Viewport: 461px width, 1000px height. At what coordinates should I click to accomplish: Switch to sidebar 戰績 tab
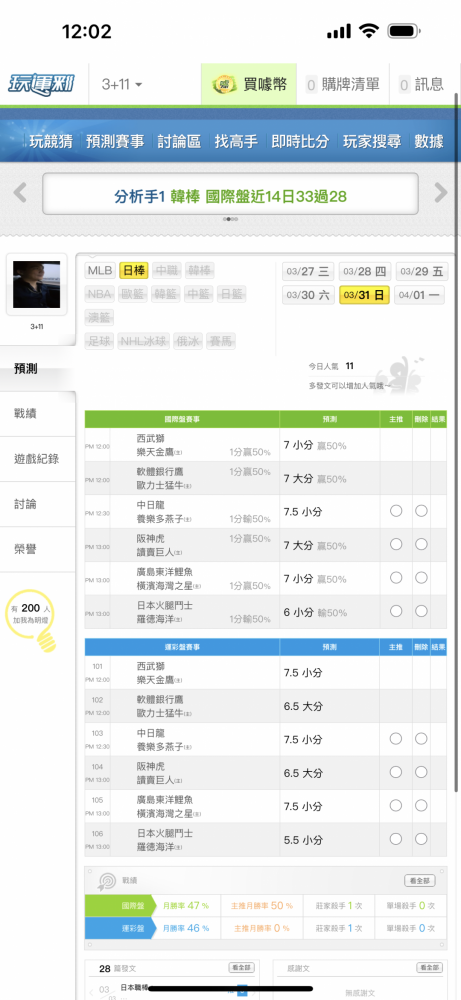click(38, 414)
